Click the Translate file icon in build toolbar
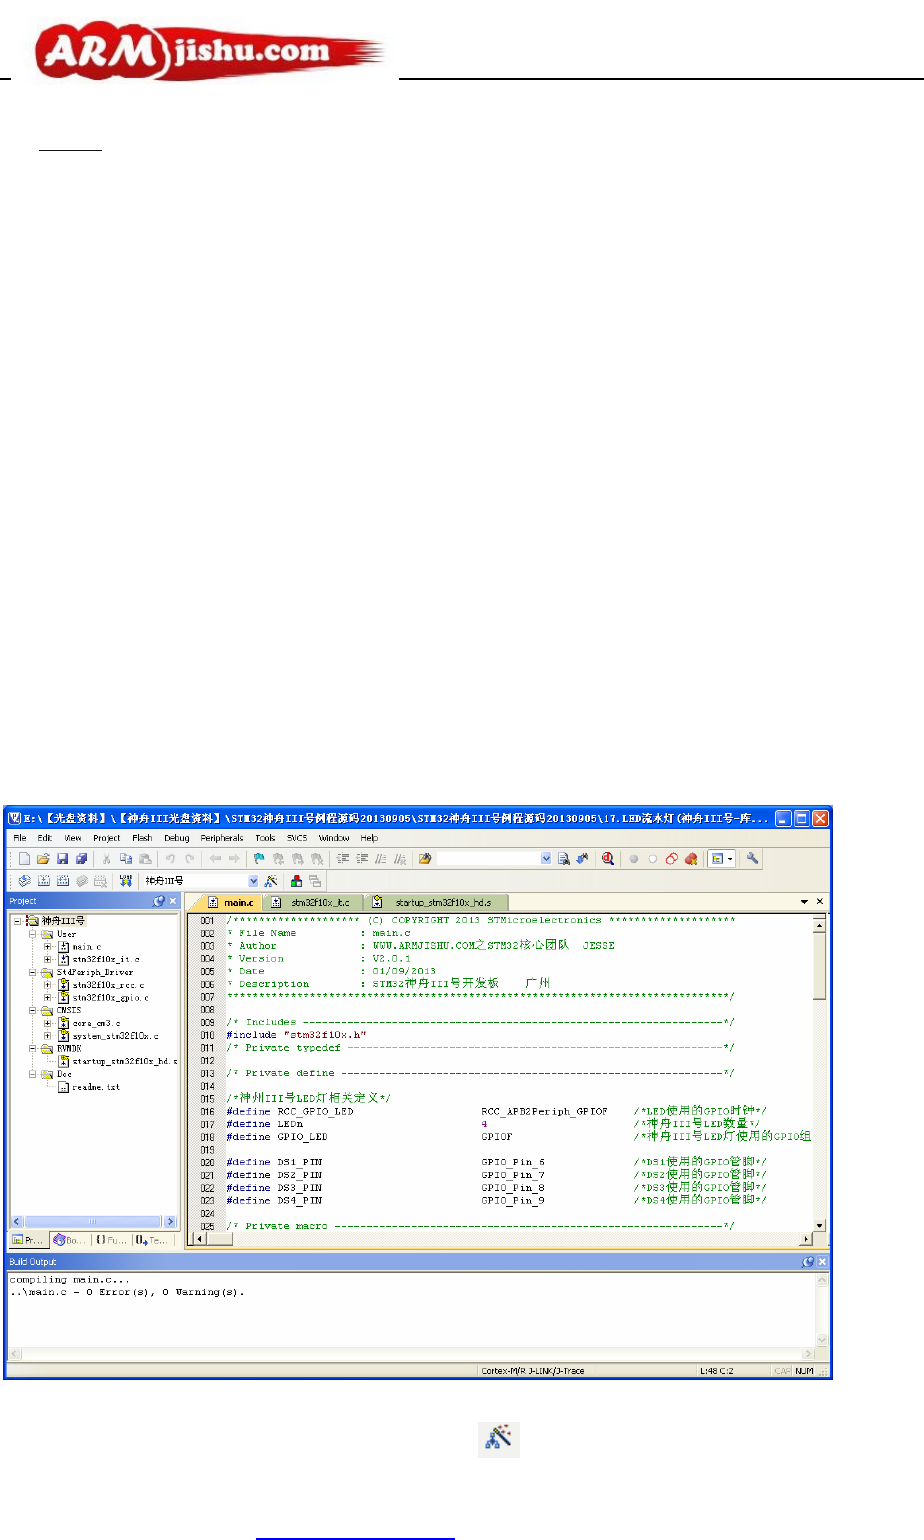Viewport: 924px width, 1540px height. click(24, 881)
